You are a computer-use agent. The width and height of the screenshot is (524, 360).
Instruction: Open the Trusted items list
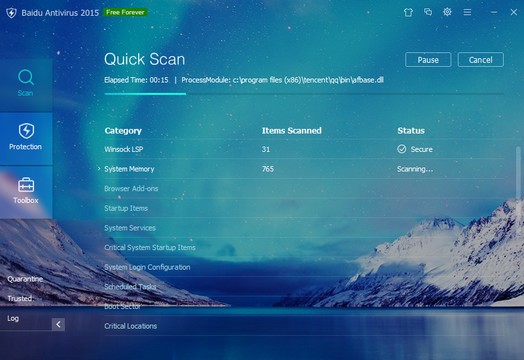(x=20, y=298)
